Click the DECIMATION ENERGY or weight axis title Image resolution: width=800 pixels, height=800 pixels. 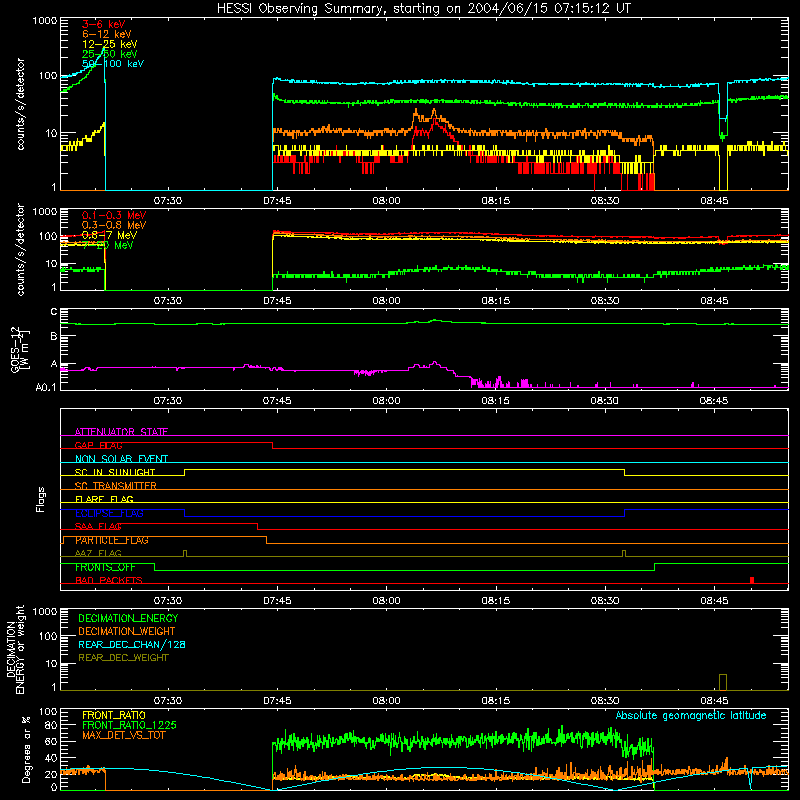click(15, 649)
